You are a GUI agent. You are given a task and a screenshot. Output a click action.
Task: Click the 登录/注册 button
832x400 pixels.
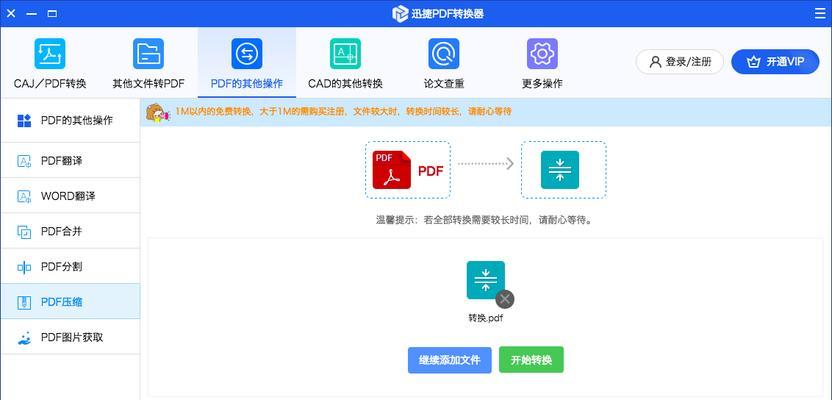(x=680, y=62)
